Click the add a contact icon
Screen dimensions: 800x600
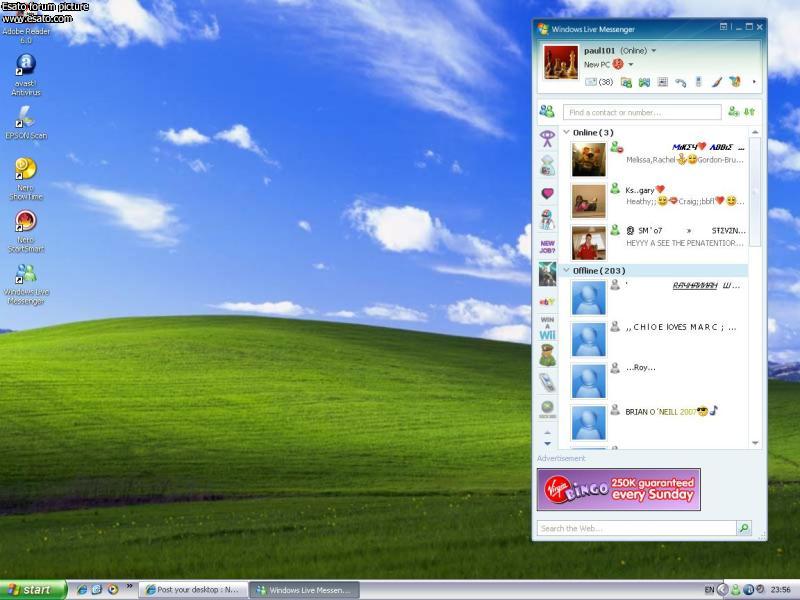733,111
